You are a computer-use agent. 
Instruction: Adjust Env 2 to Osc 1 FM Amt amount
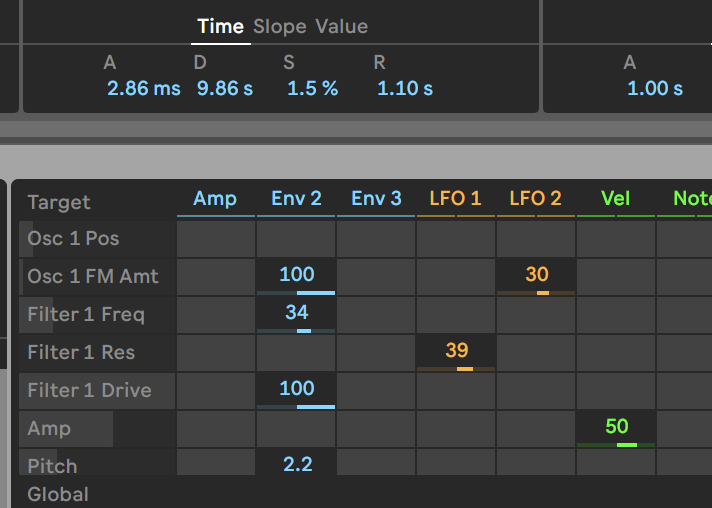(x=296, y=275)
